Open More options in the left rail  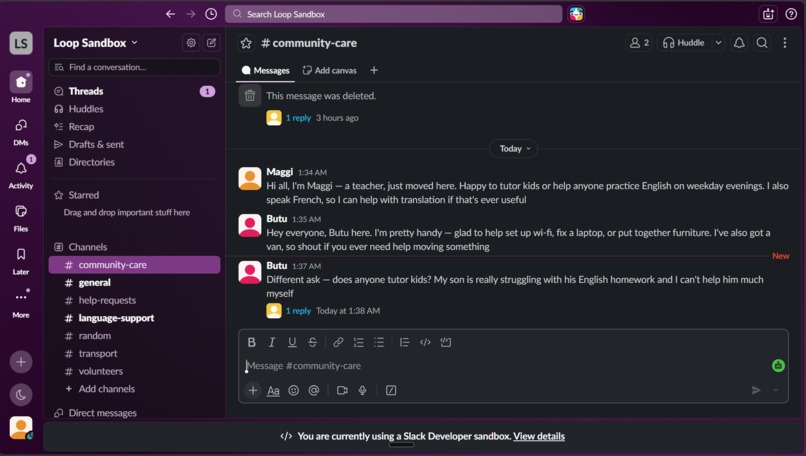(21, 303)
